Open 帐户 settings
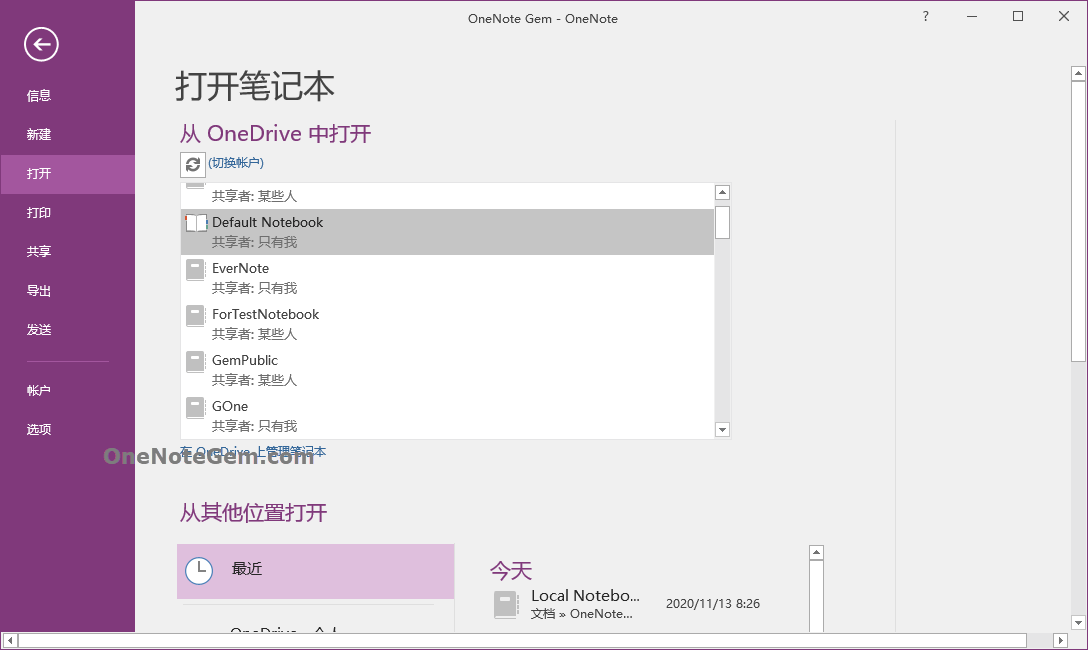Screen dimensions: 1088x650 (x=67, y=391)
